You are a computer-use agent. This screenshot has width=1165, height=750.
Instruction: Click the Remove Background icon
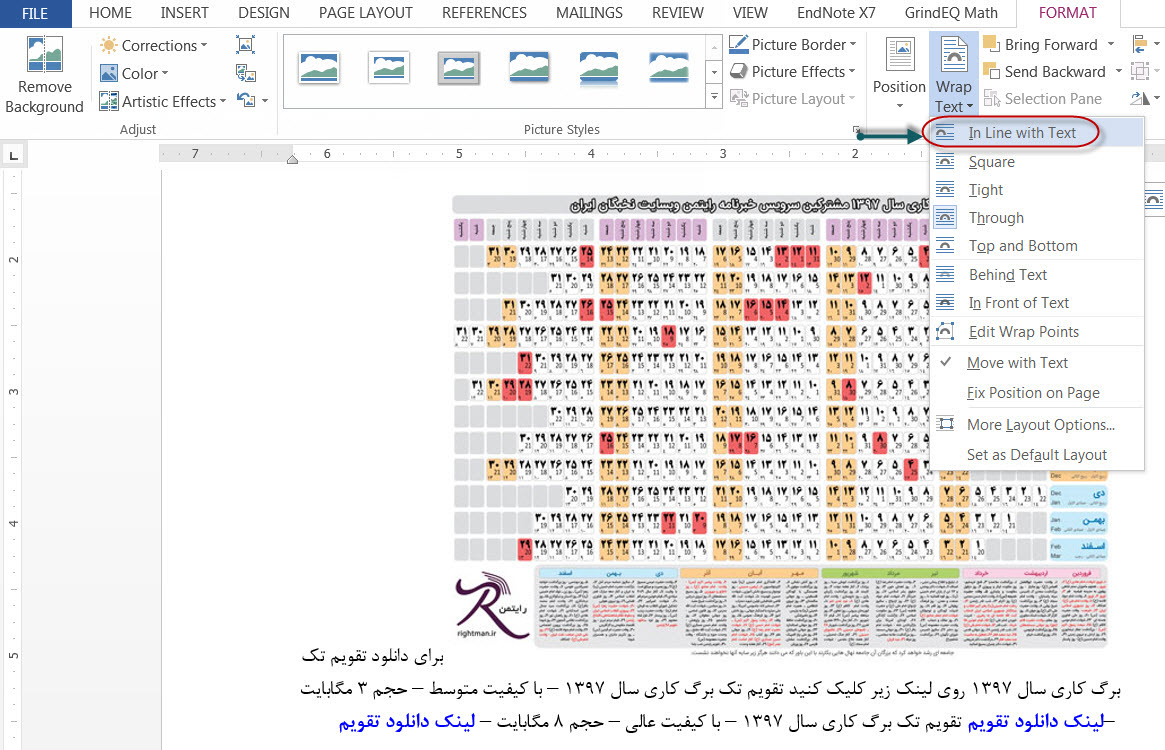click(44, 58)
